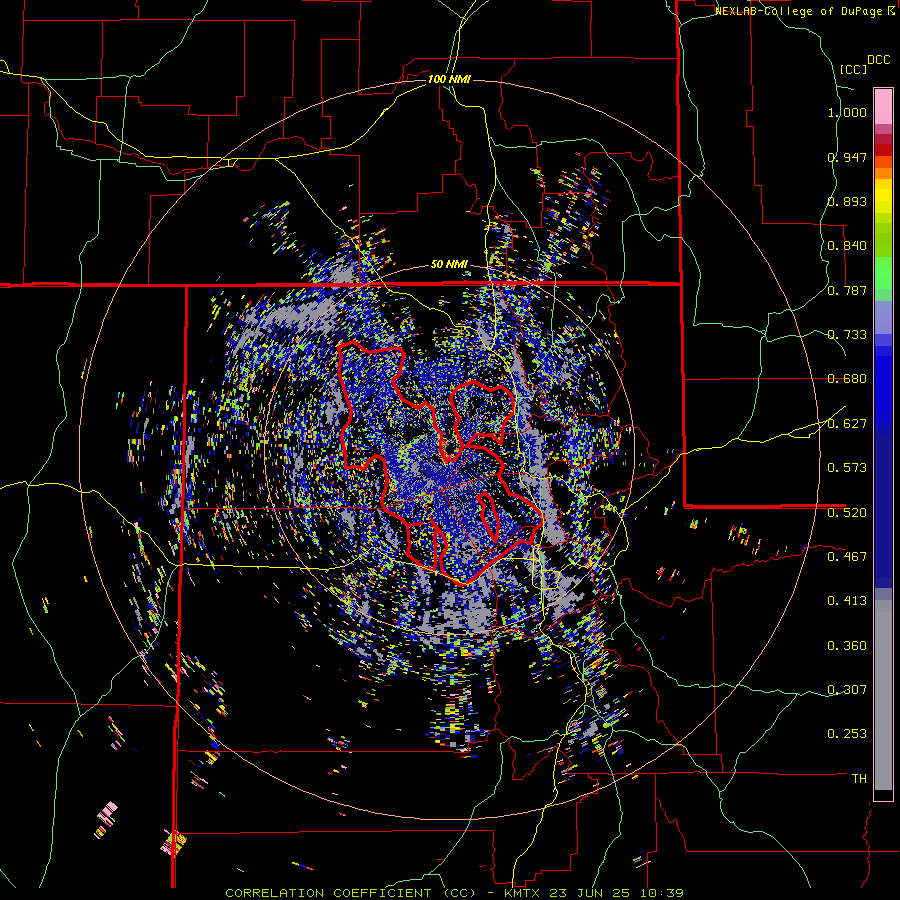Select the 0.627 legend value

pos(847,424)
